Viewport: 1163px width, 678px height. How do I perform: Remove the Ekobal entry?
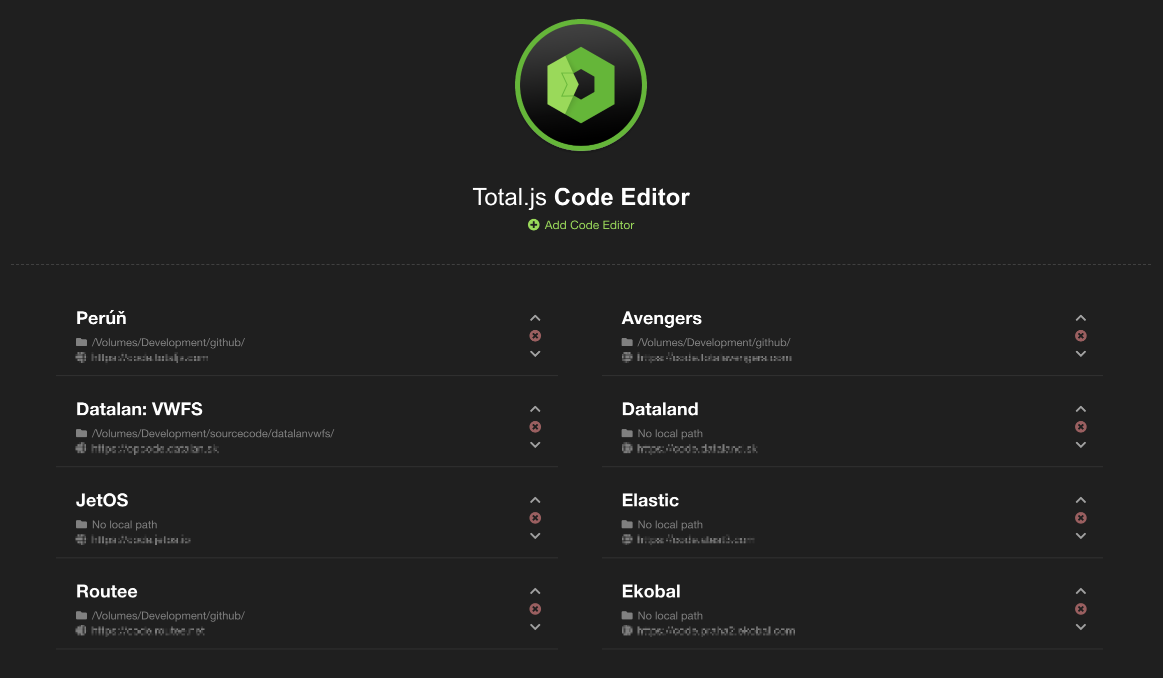point(1081,610)
